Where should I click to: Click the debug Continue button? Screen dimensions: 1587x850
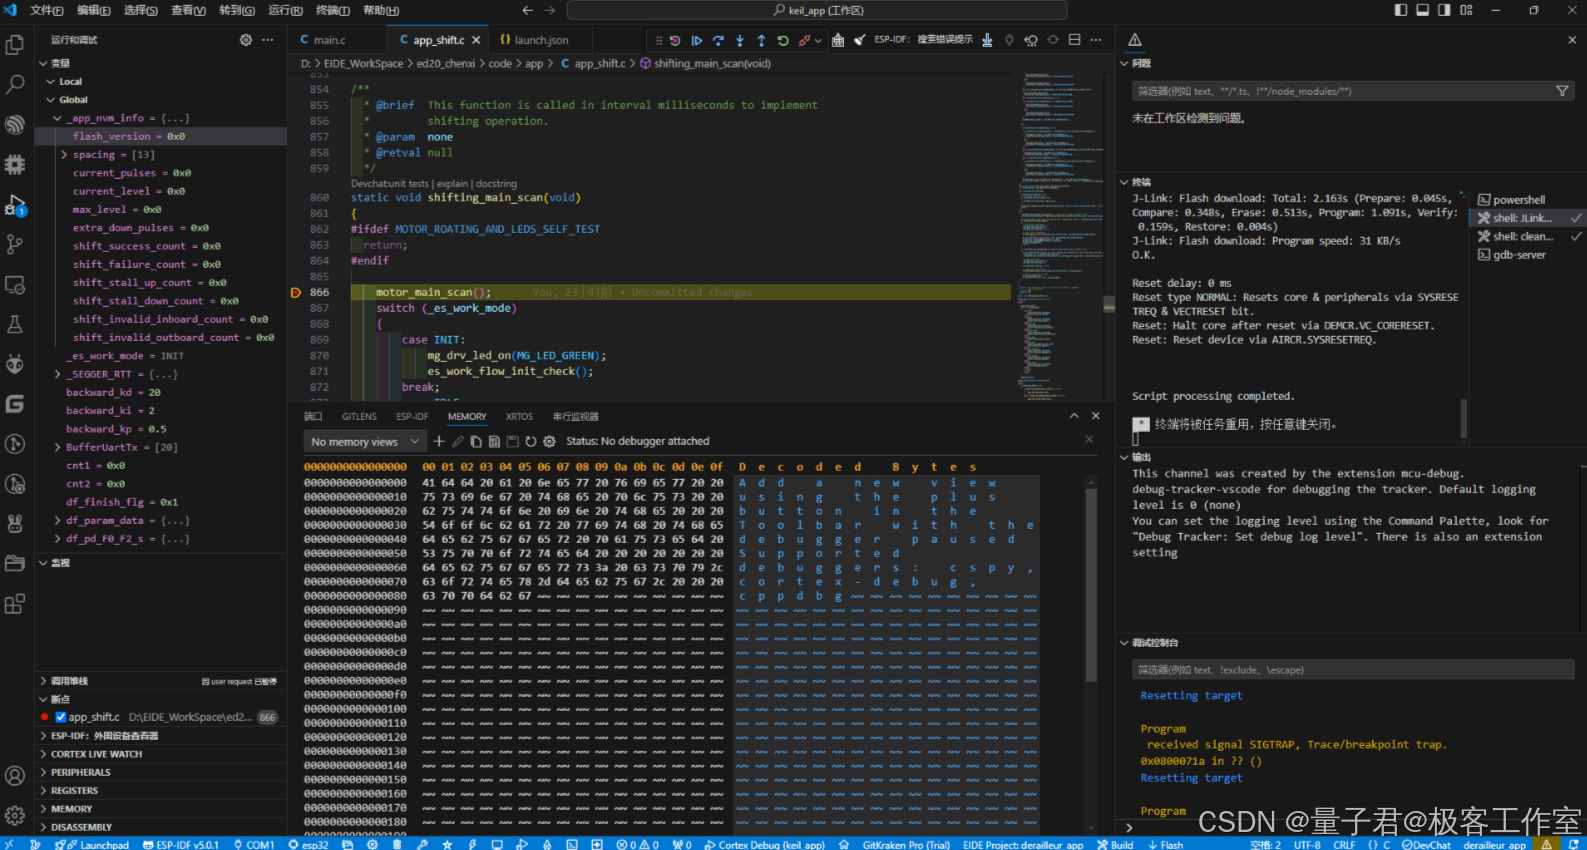[x=697, y=40]
